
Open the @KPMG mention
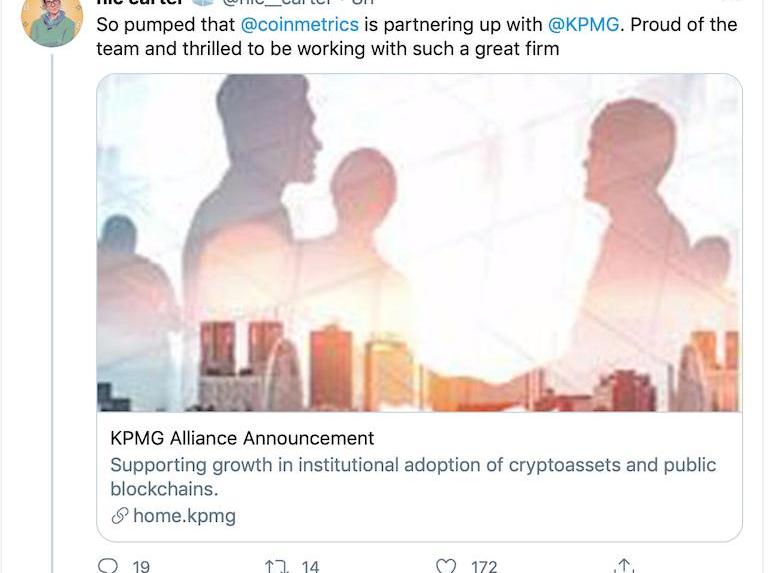tap(583, 24)
